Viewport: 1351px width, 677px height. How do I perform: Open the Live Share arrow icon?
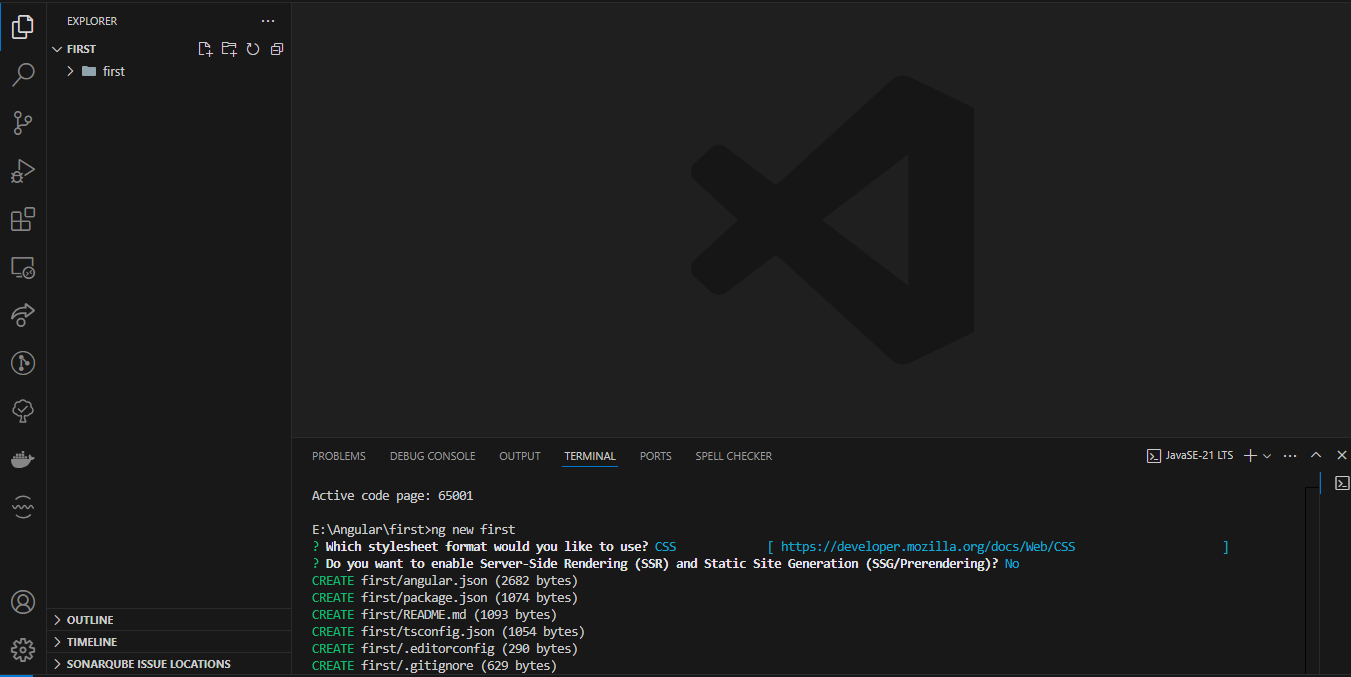coord(23,315)
